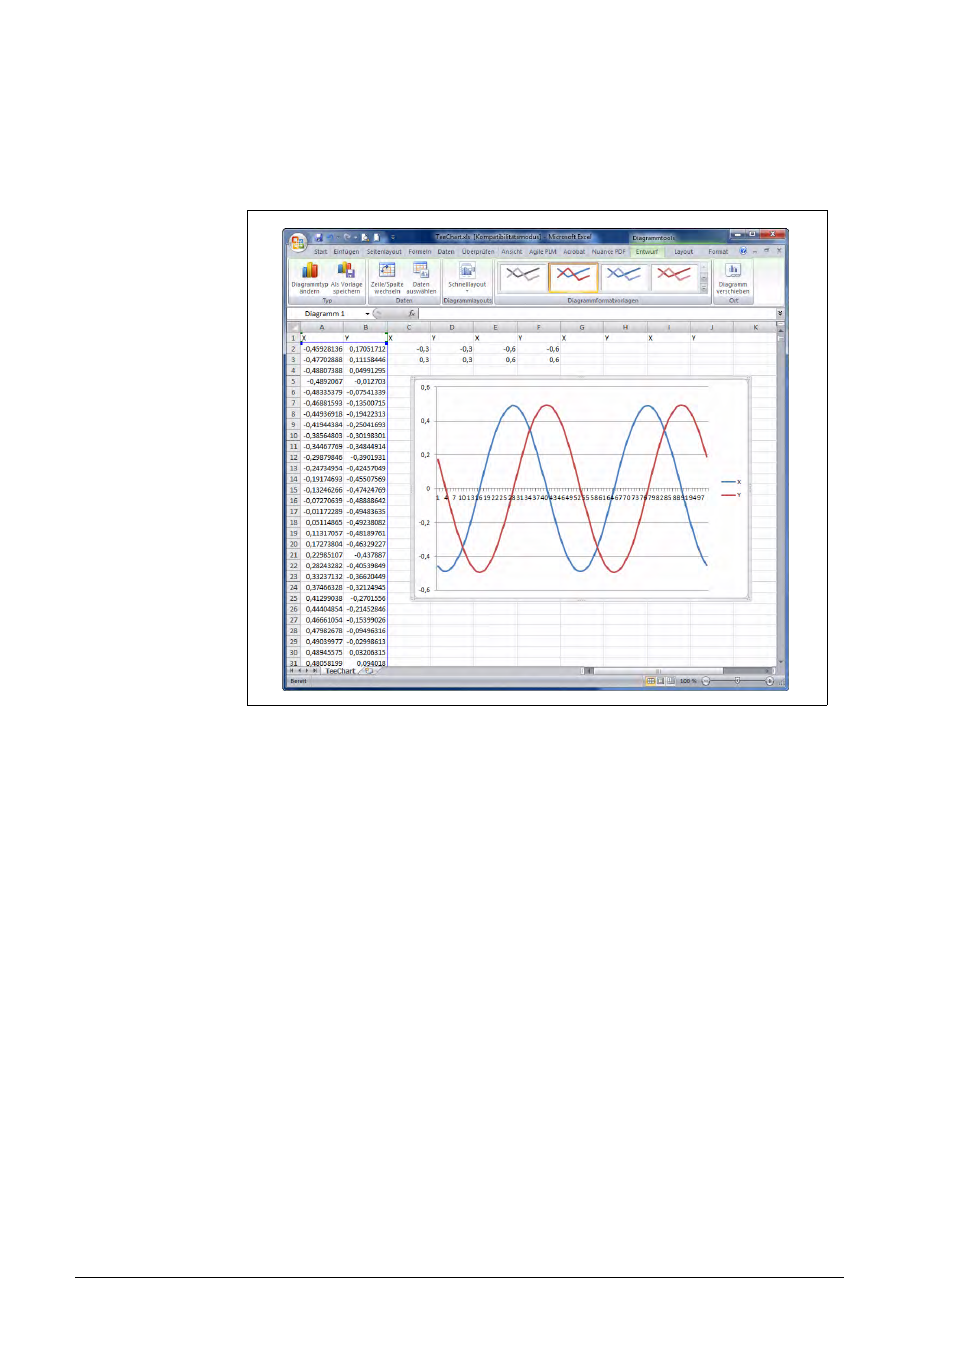Click Als Vorlage speichern icon
Screen dimensions: 954x1350
pyautogui.click(x=346, y=271)
